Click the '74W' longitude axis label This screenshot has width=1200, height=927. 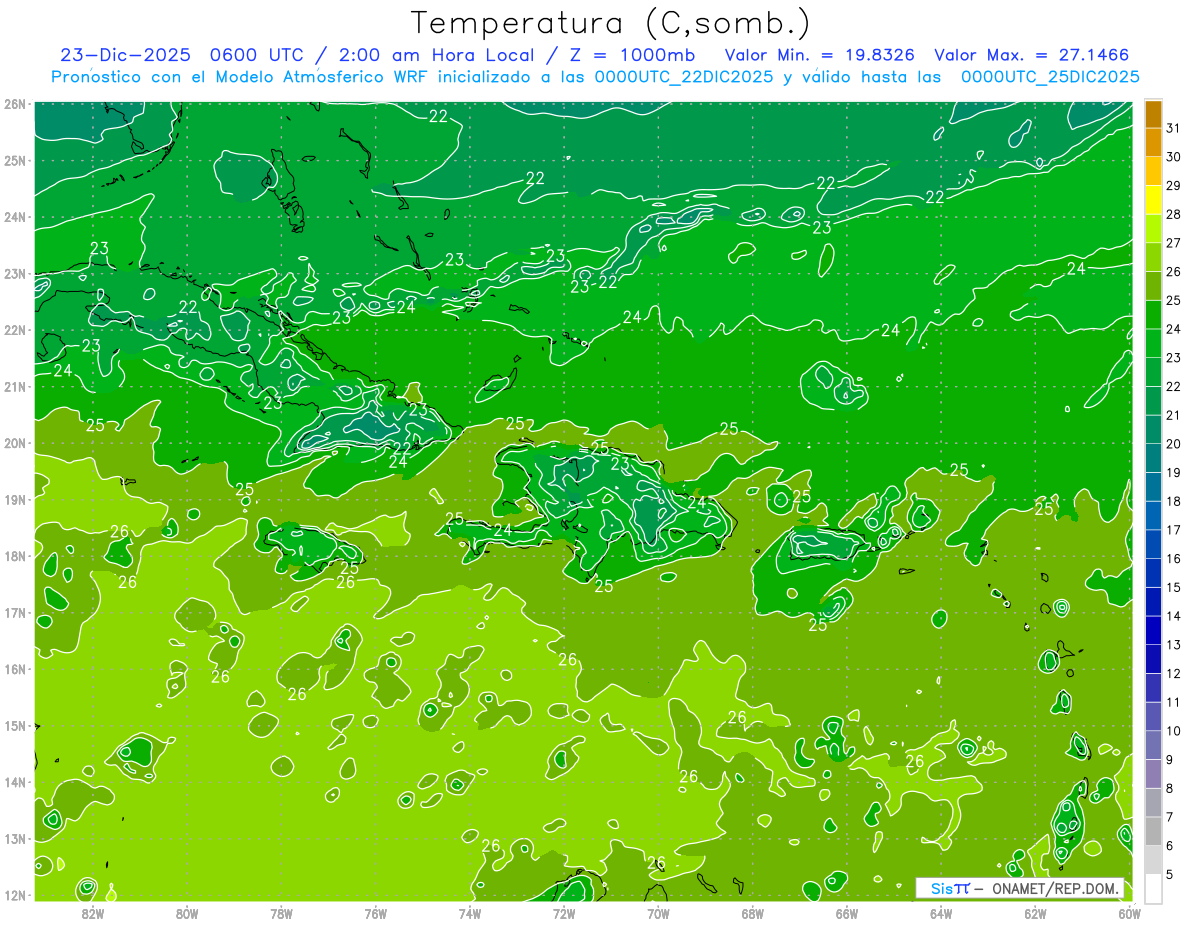click(469, 913)
